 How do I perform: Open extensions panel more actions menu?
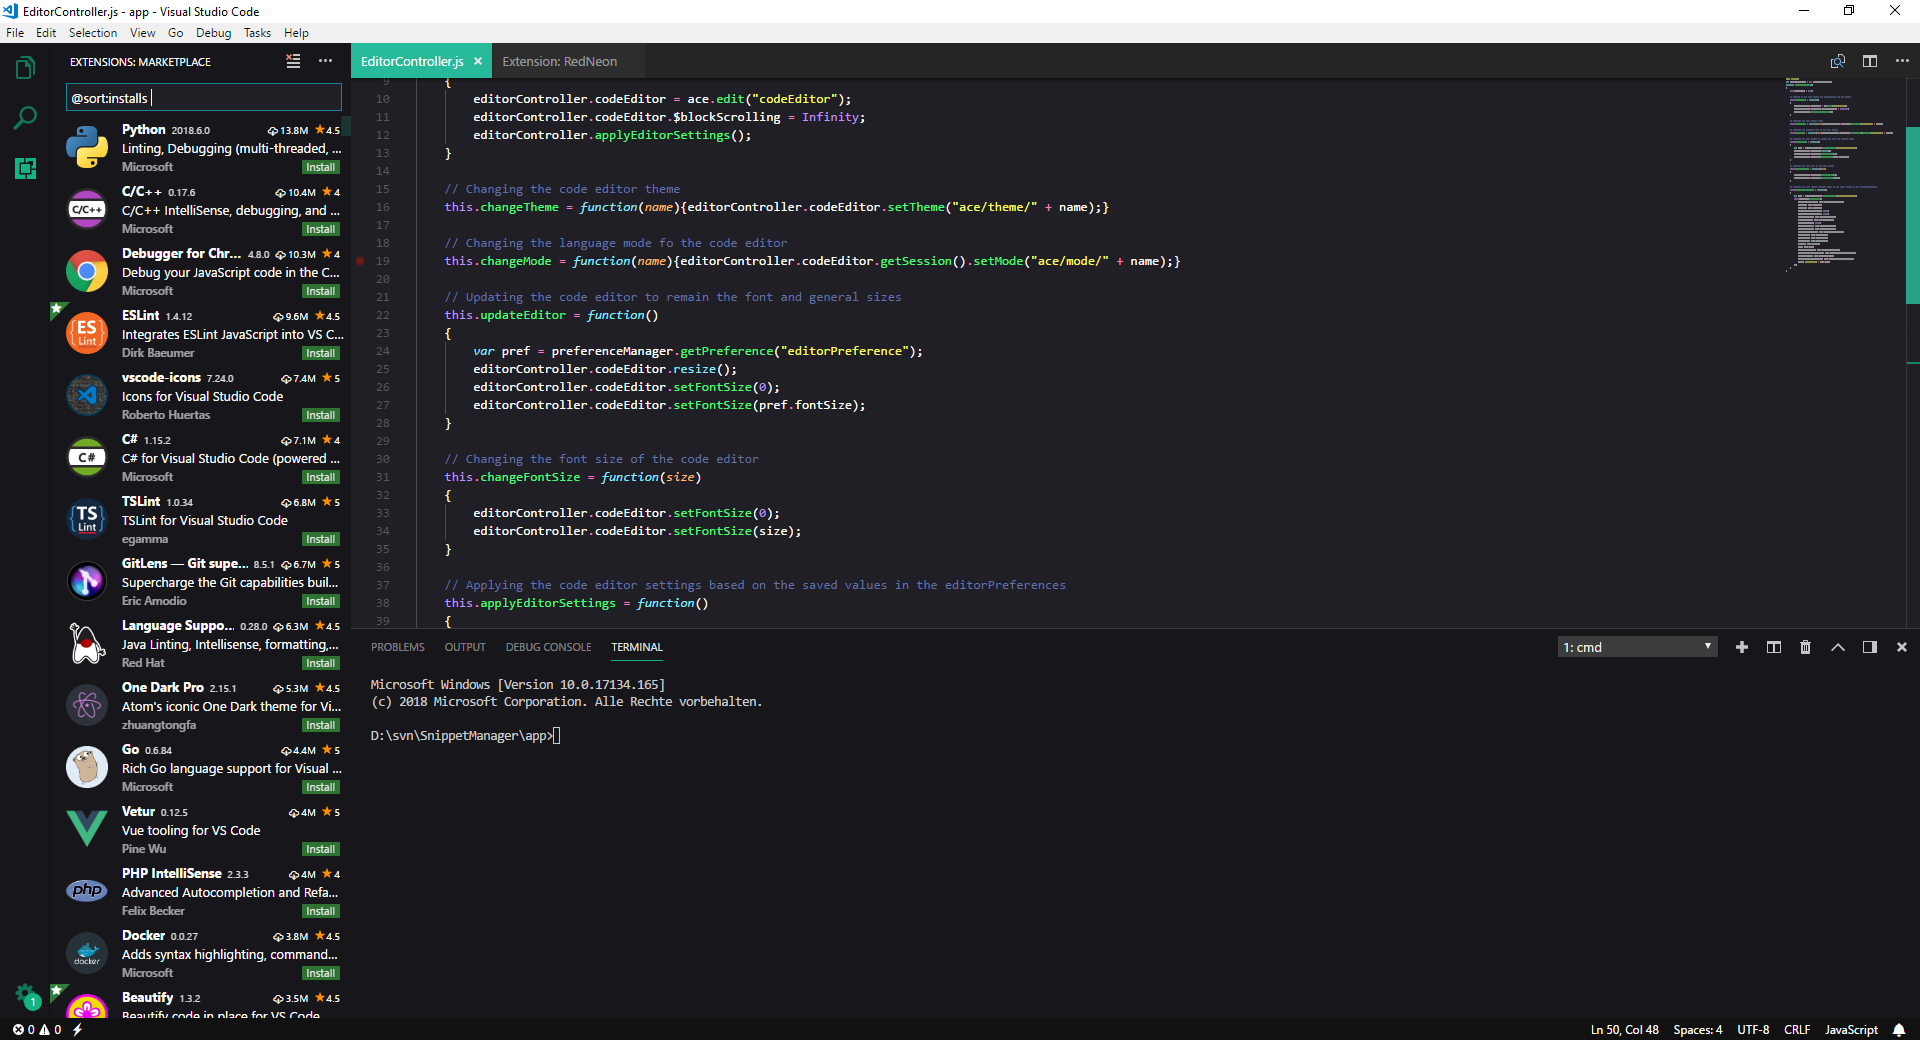(x=325, y=61)
